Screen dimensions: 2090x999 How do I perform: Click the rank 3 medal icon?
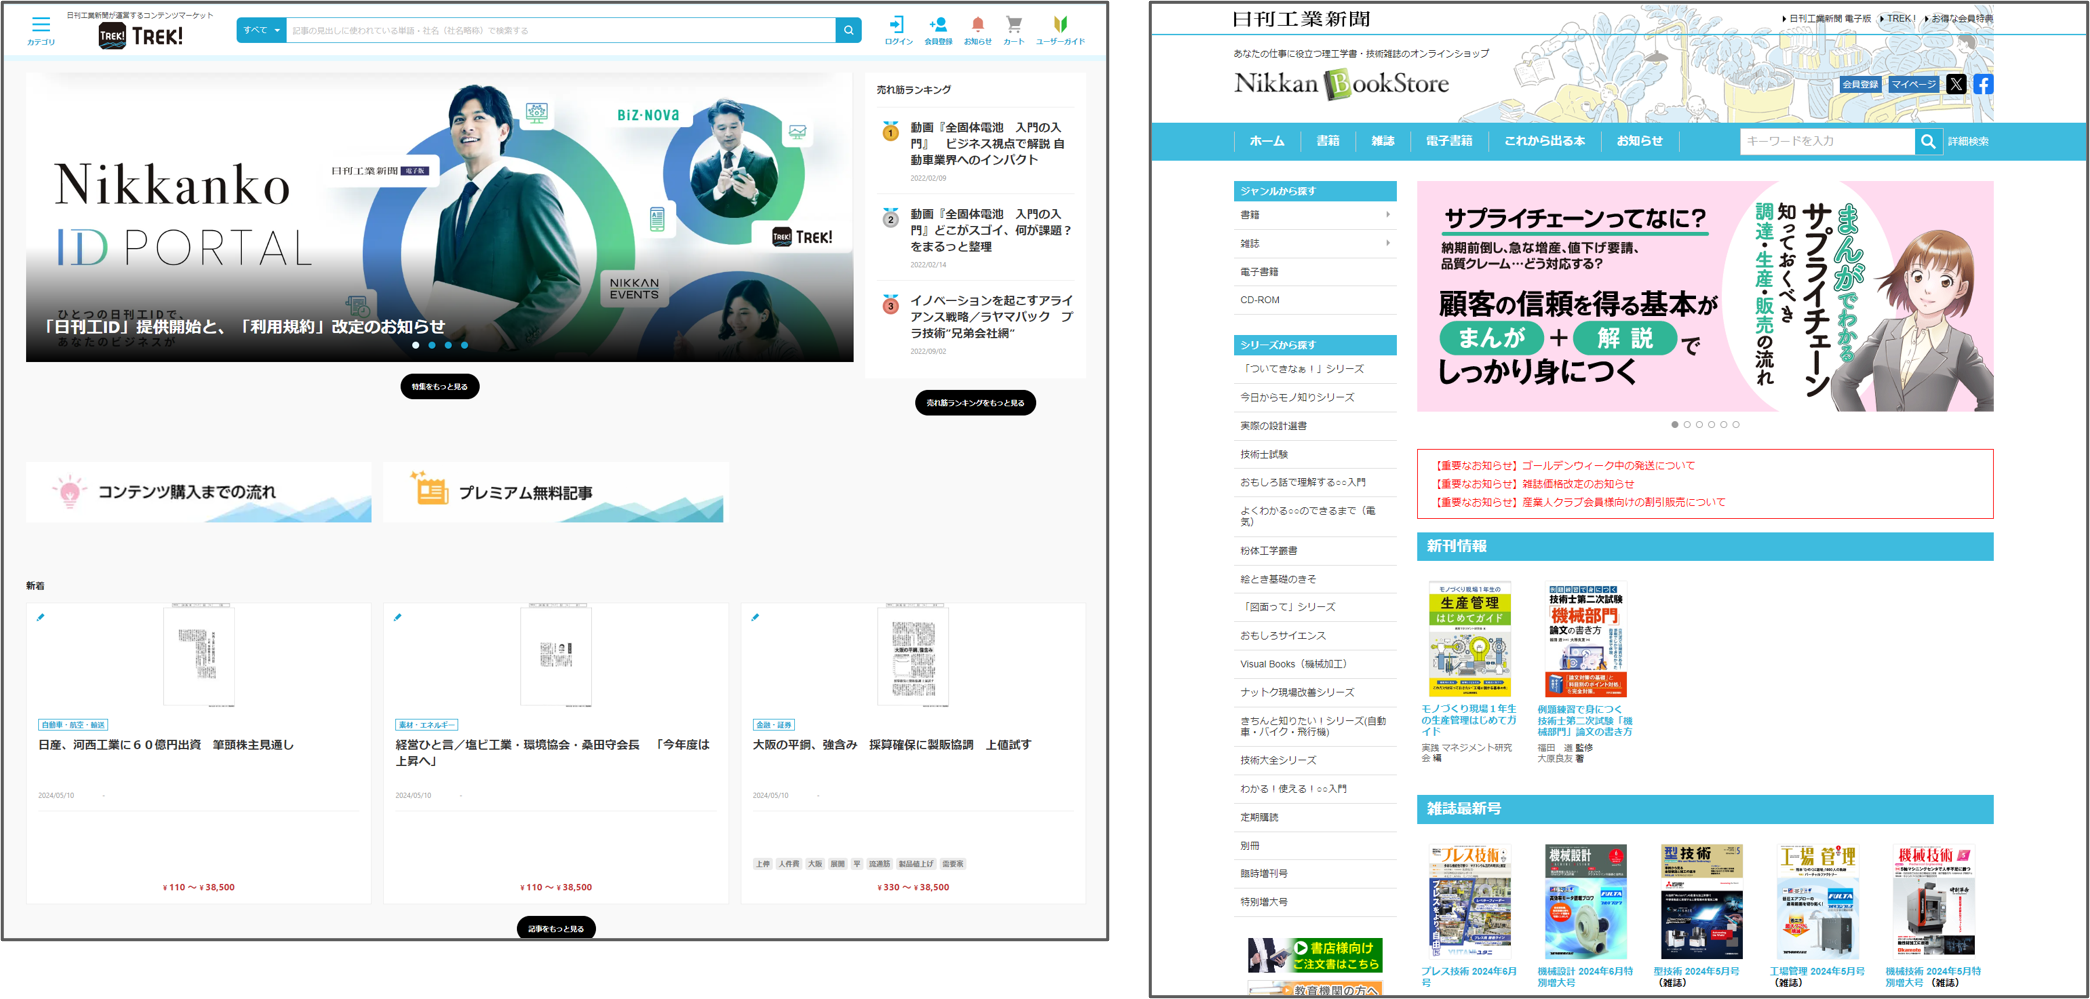point(890,305)
